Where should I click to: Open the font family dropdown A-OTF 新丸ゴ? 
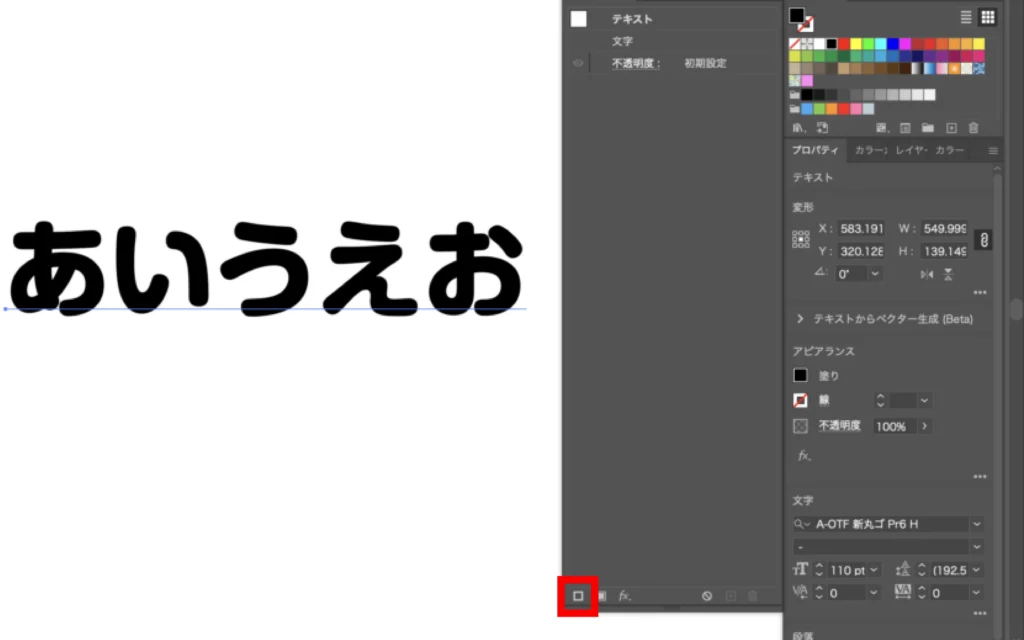[x=976, y=524]
